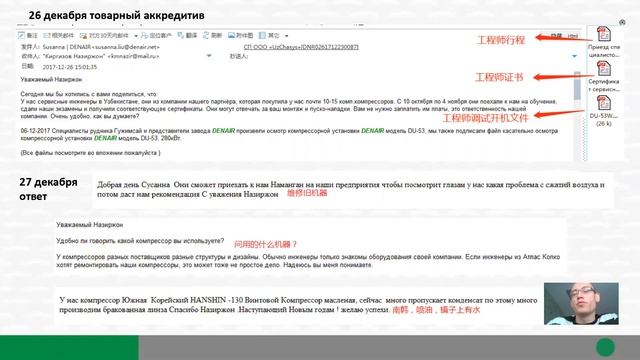The width and height of the screenshot is (640, 360).
Task: Expand the arrow beside 其它
Action: coord(287,36)
